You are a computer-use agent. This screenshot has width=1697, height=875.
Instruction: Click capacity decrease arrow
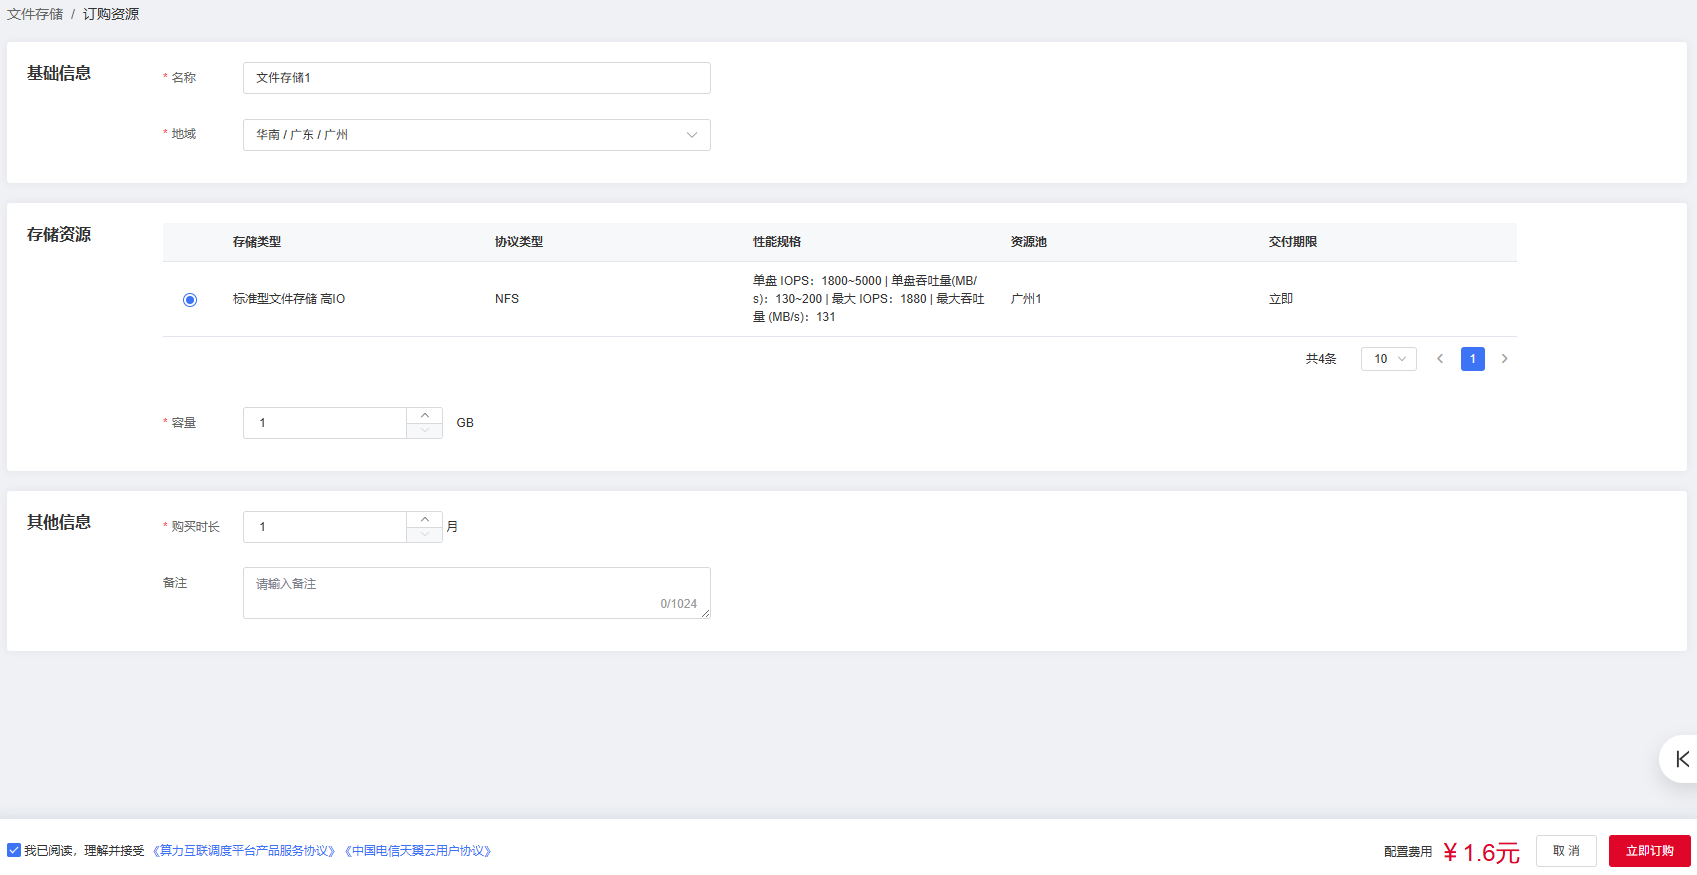425,431
